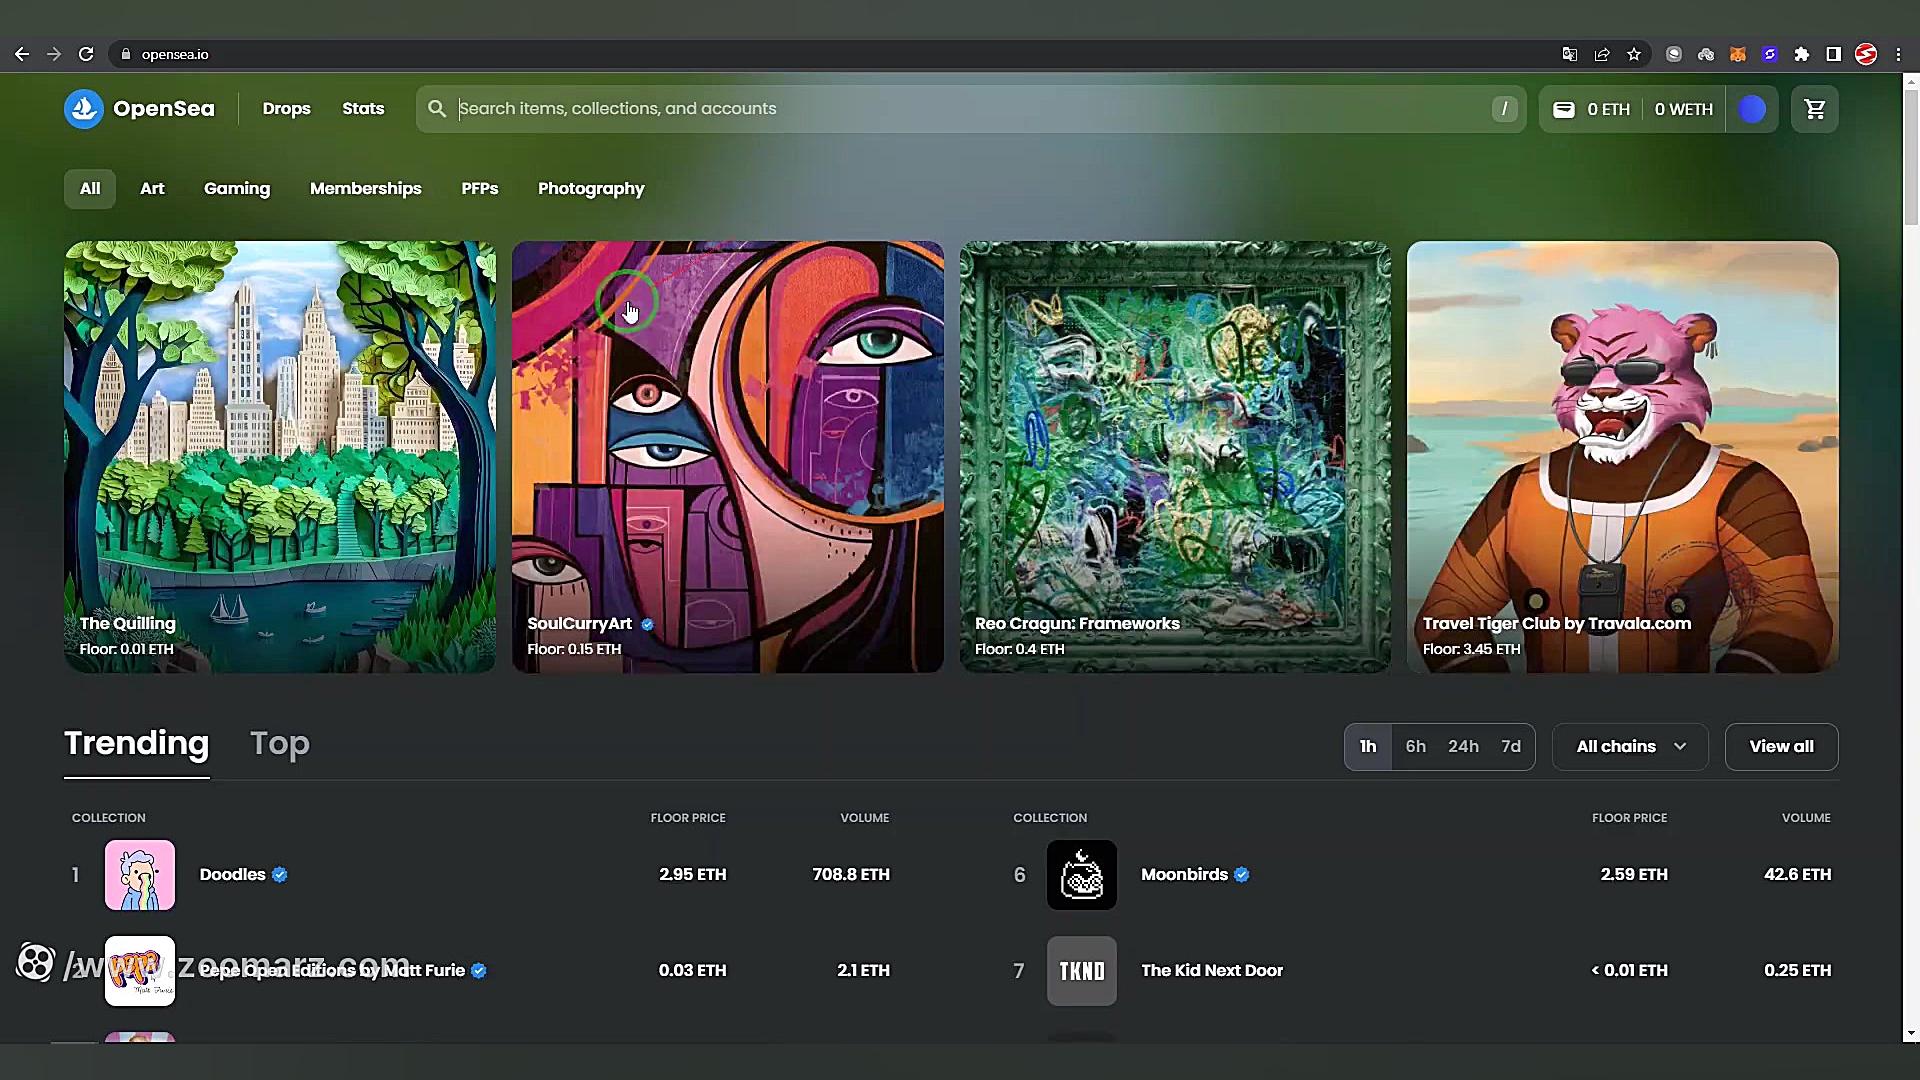Click the Doodles volume 708.8 ETH
The width and height of the screenshot is (1920, 1080).
851,875
